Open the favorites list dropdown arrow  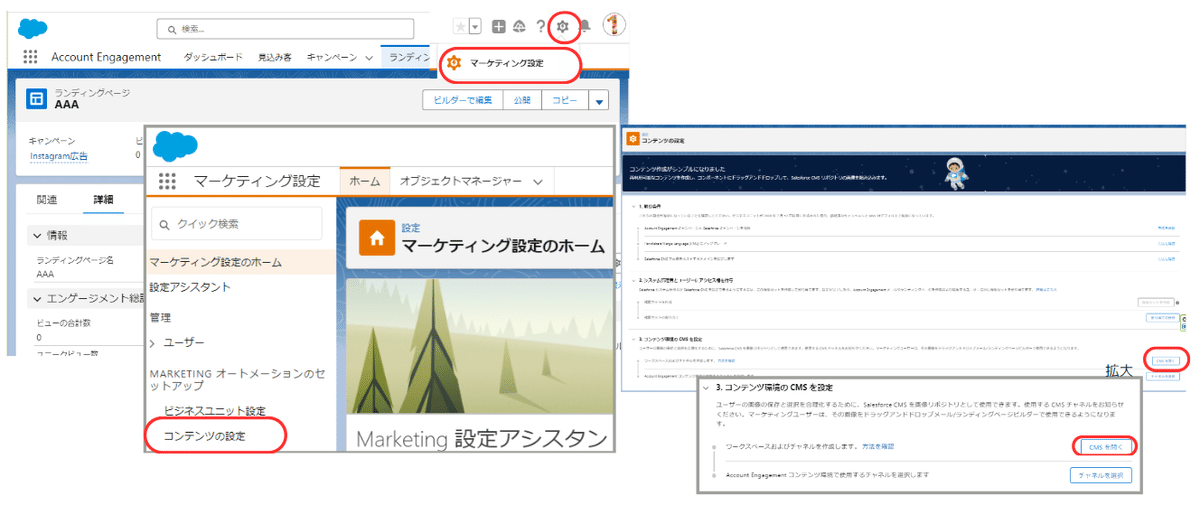click(475, 27)
